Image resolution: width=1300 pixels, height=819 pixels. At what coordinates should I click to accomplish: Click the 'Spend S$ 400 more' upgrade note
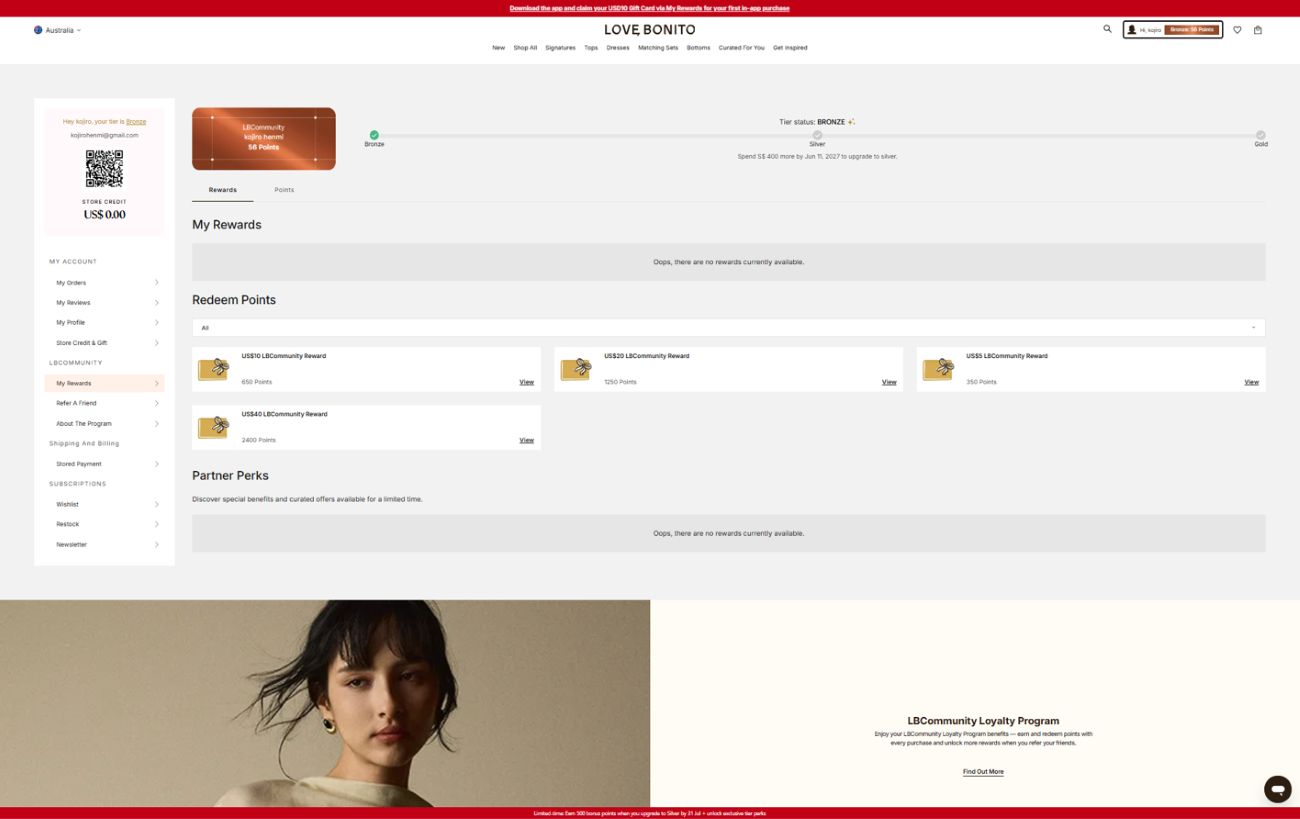pos(817,157)
